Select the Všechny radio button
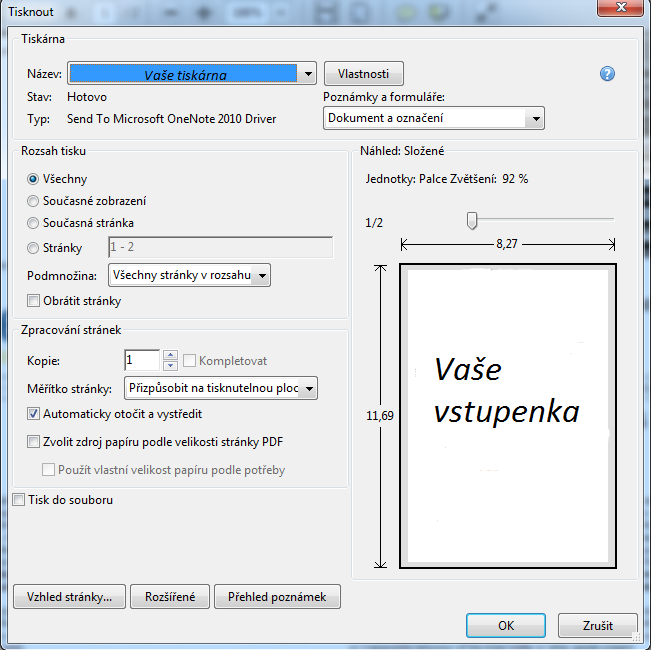 point(33,179)
